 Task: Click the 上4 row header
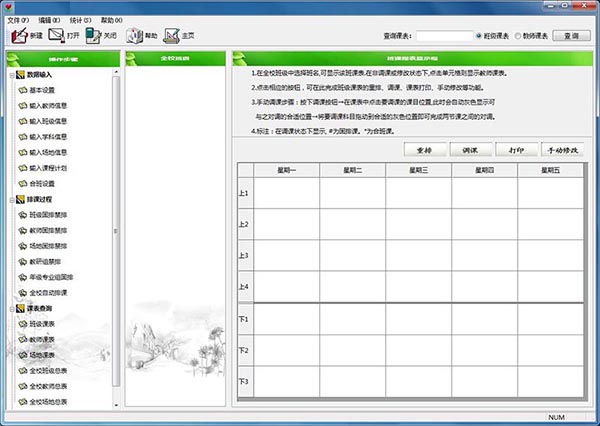[x=245, y=286]
